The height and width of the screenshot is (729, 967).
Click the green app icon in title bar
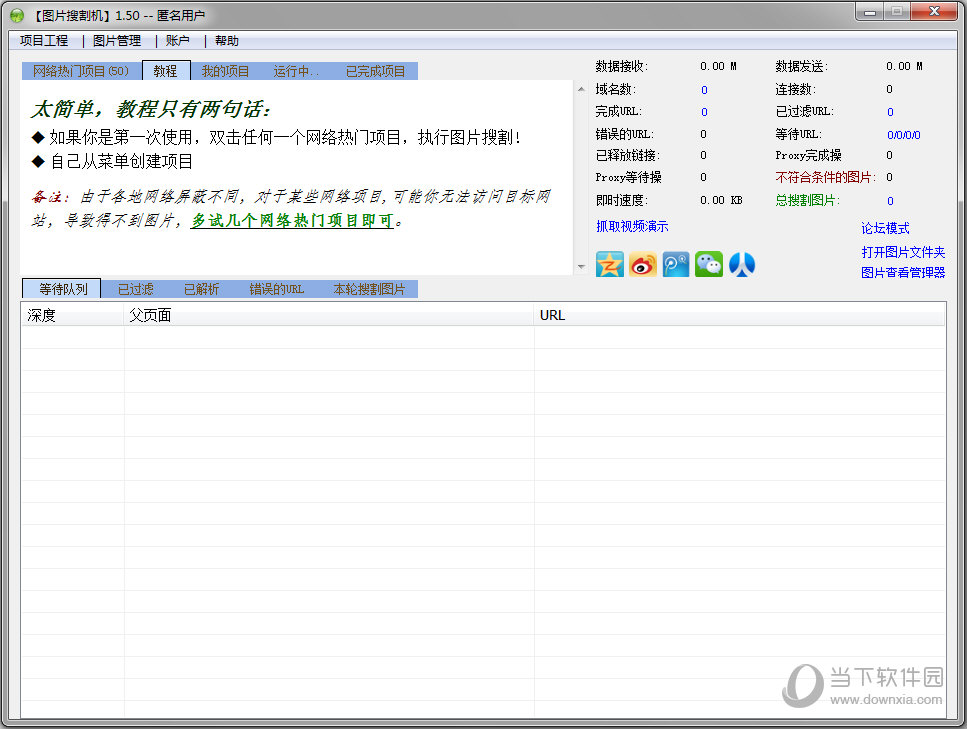tap(17, 15)
